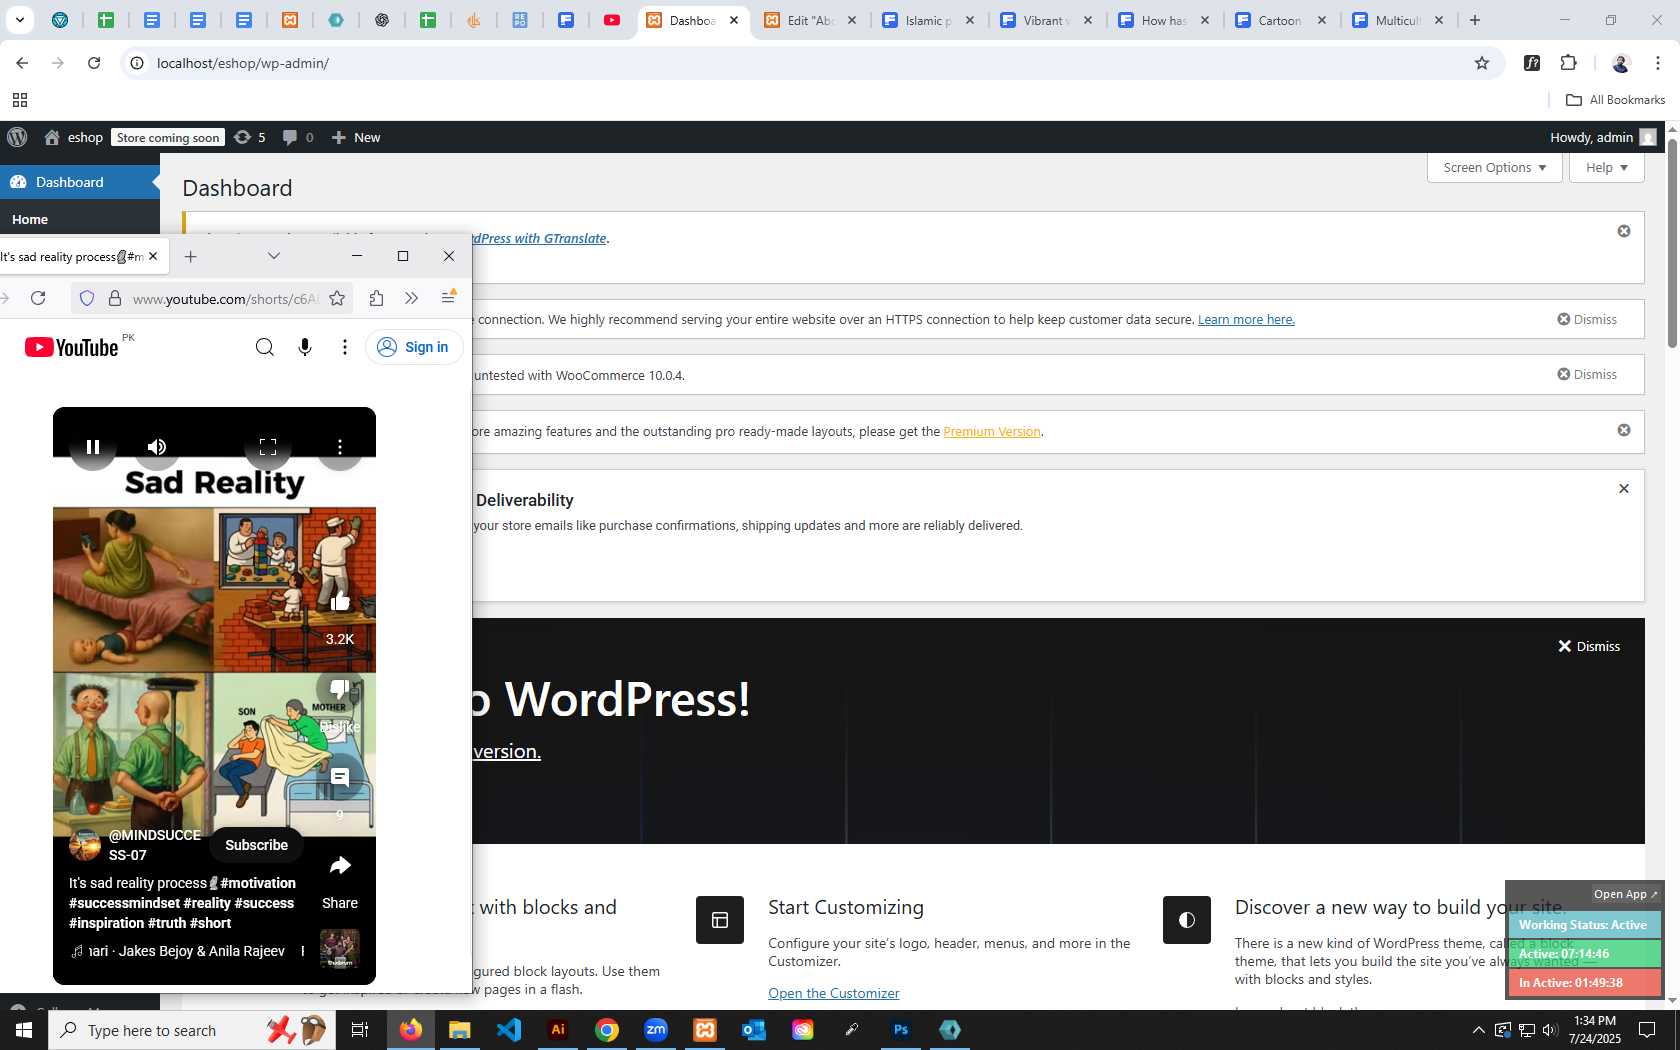Open Howdy, admin account menu
The height and width of the screenshot is (1050, 1680).
click(x=1603, y=137)
